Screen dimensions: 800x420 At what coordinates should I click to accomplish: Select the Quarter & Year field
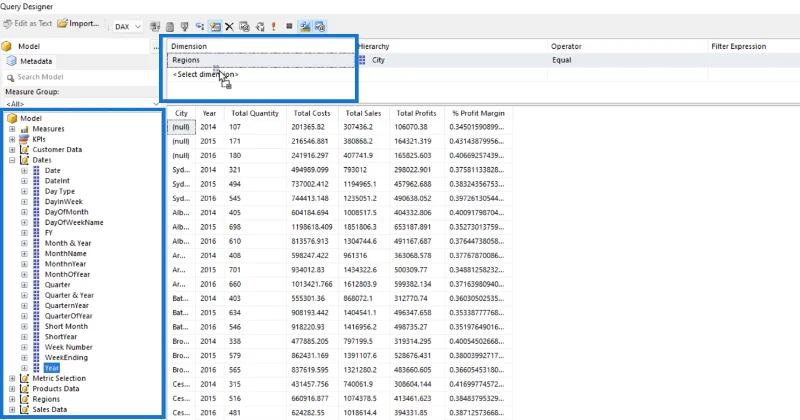tap(69, 295)
